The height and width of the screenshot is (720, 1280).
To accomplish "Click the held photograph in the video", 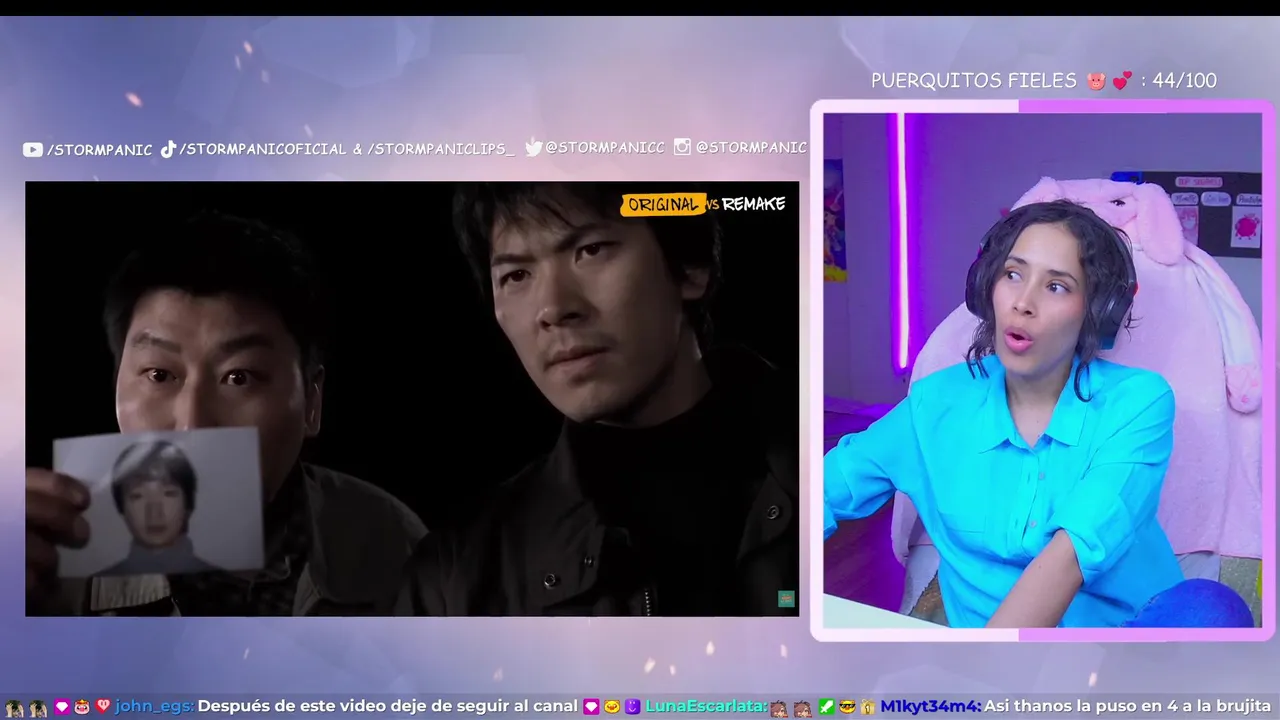I will [x=159, y=503].
